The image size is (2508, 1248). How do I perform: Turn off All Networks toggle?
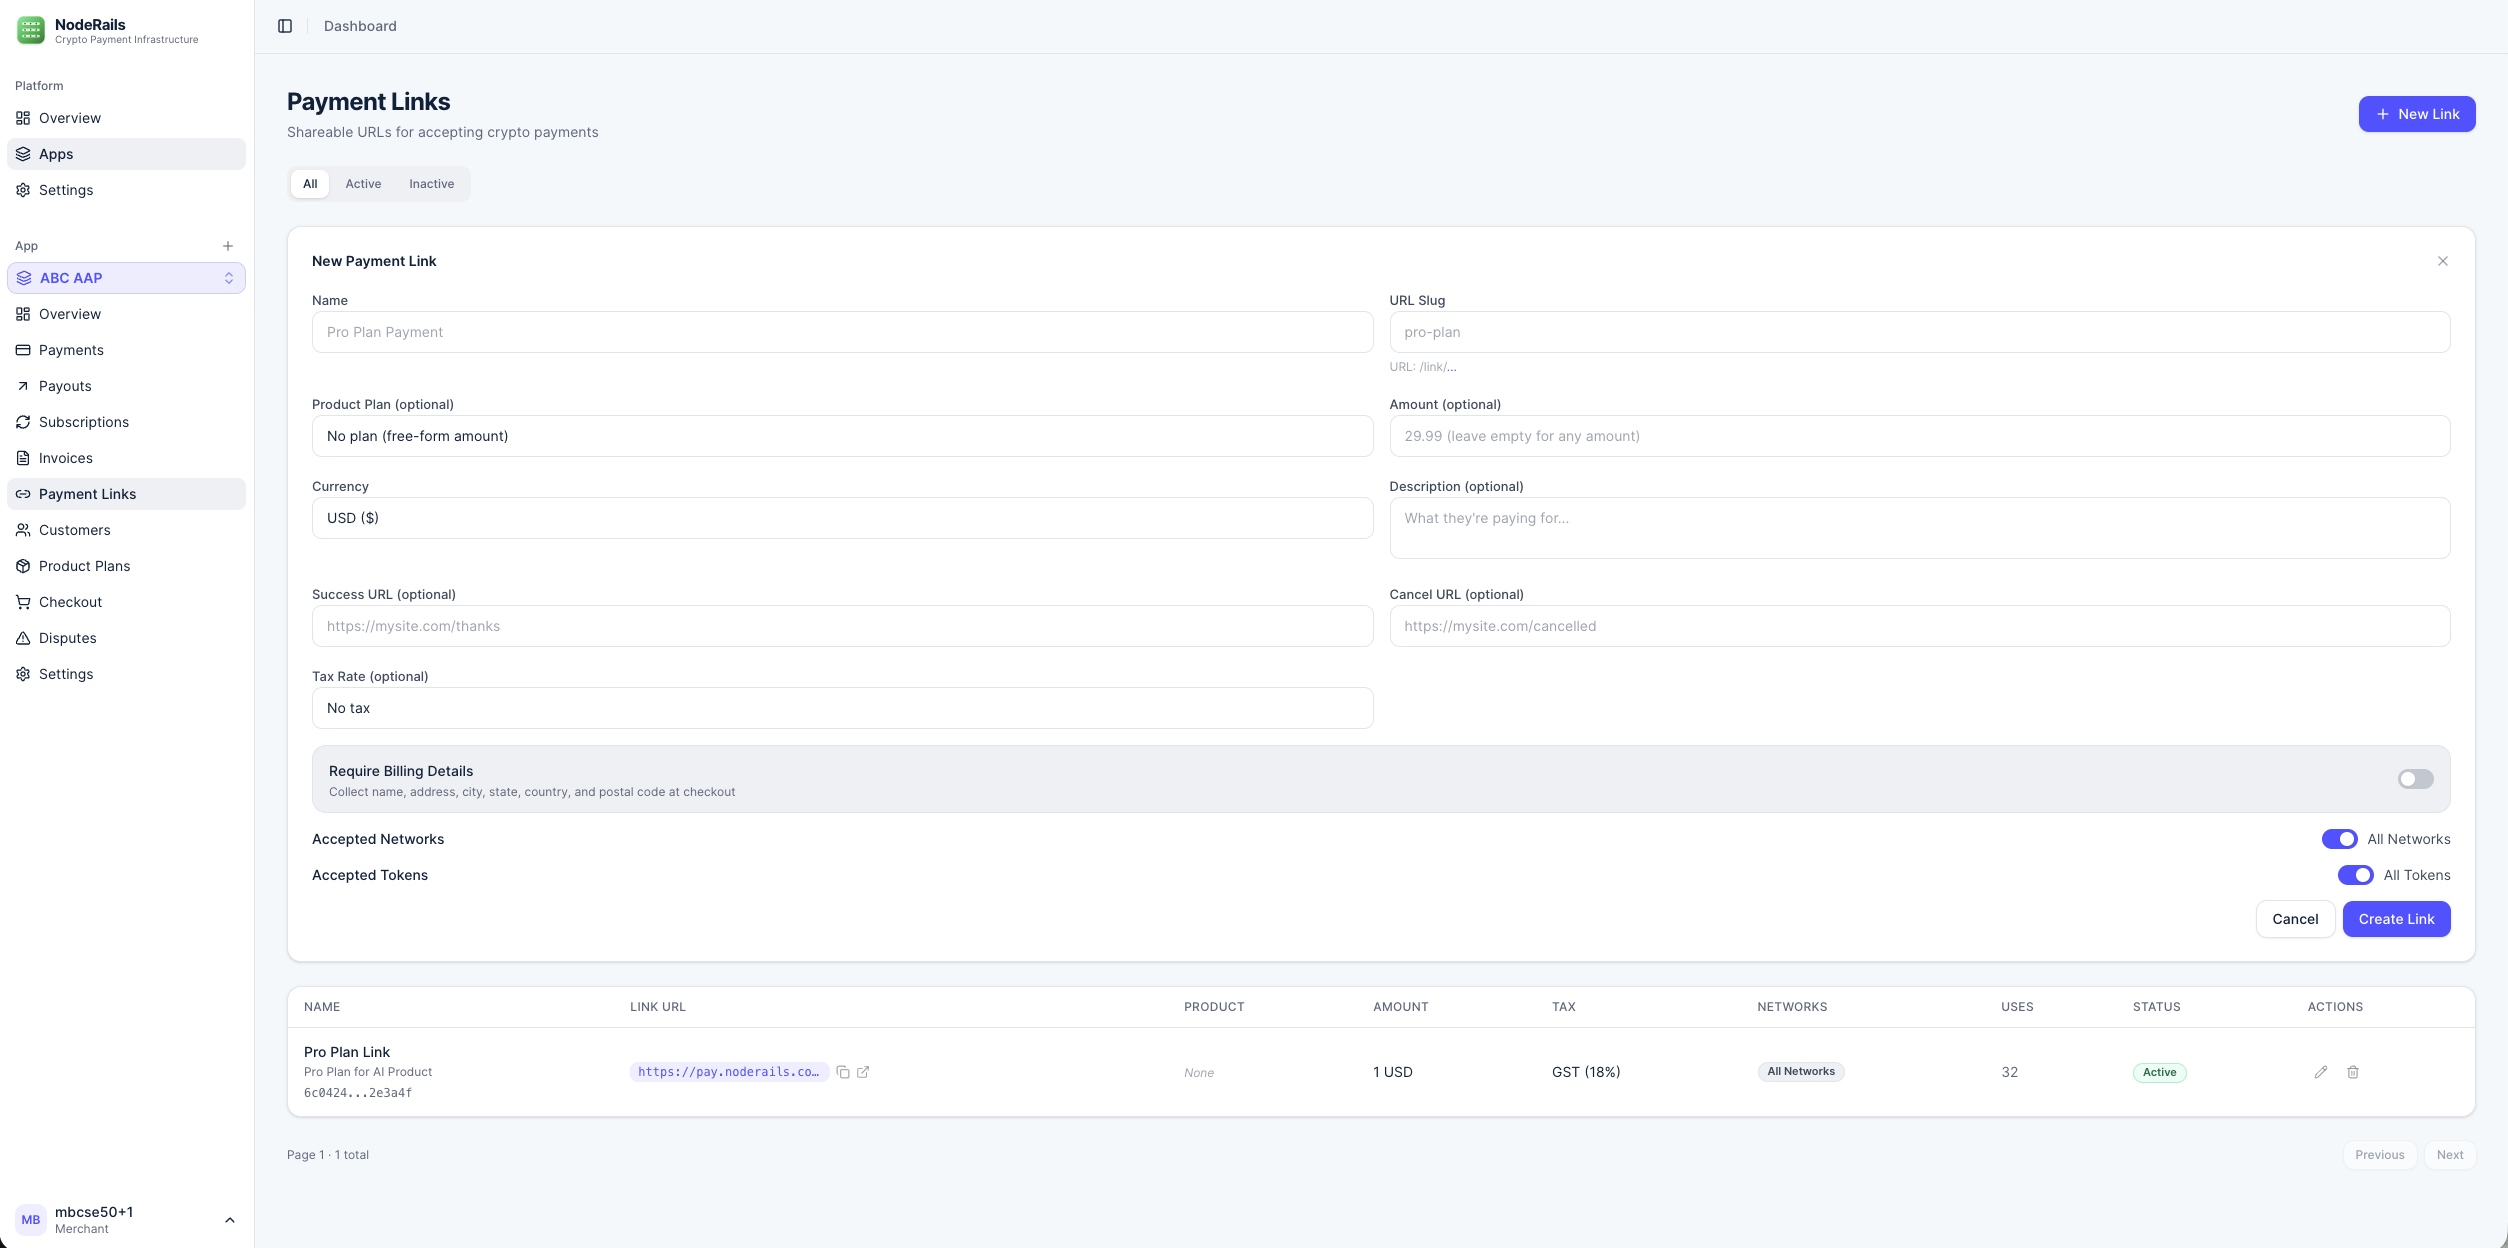pyautogui.click(x=2339, y=839)
